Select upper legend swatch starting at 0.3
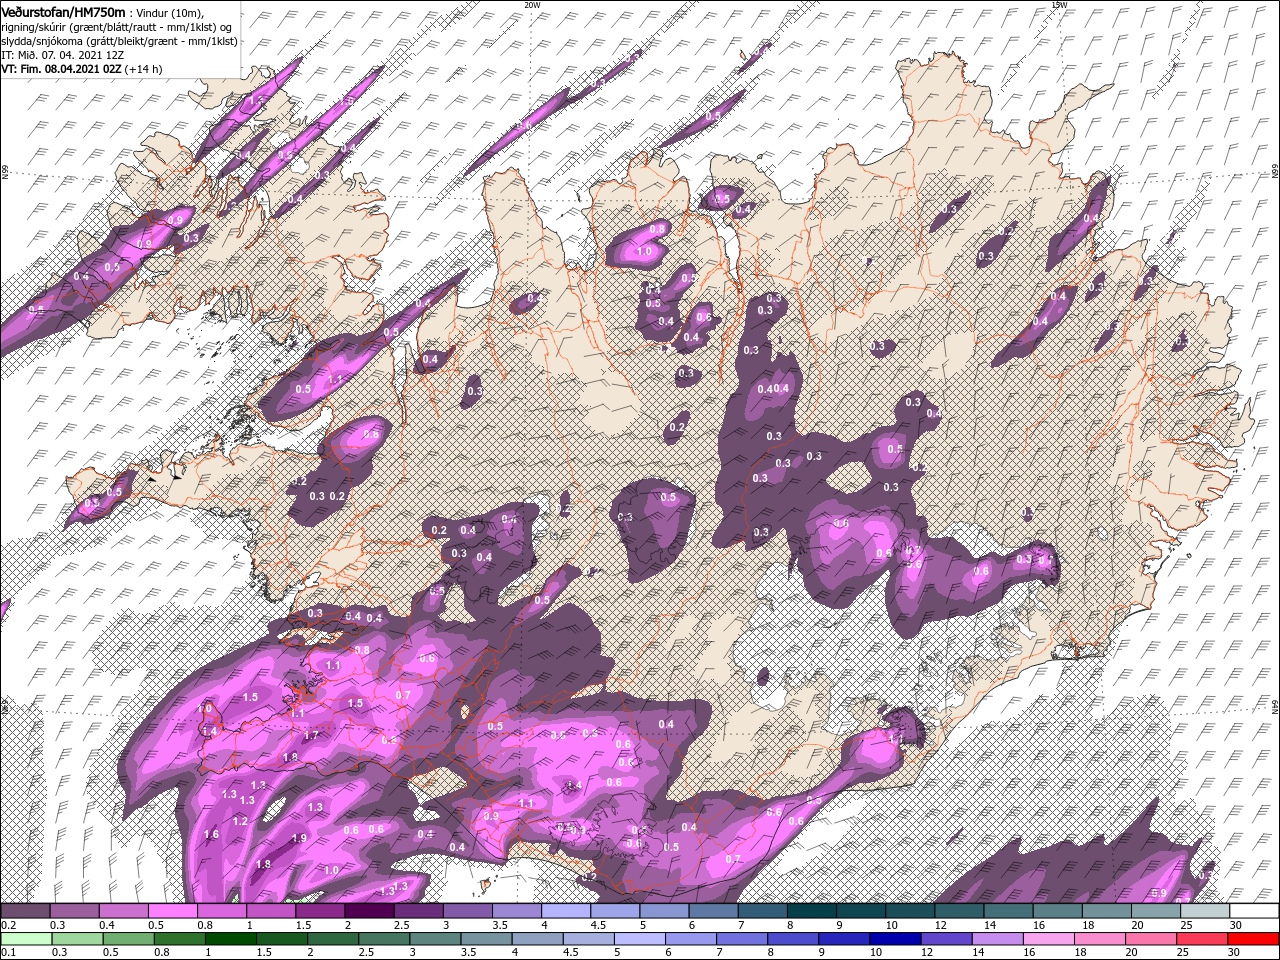Viewport: 1280px width, 960px height. pyautogui.click(x=74, y=910)
